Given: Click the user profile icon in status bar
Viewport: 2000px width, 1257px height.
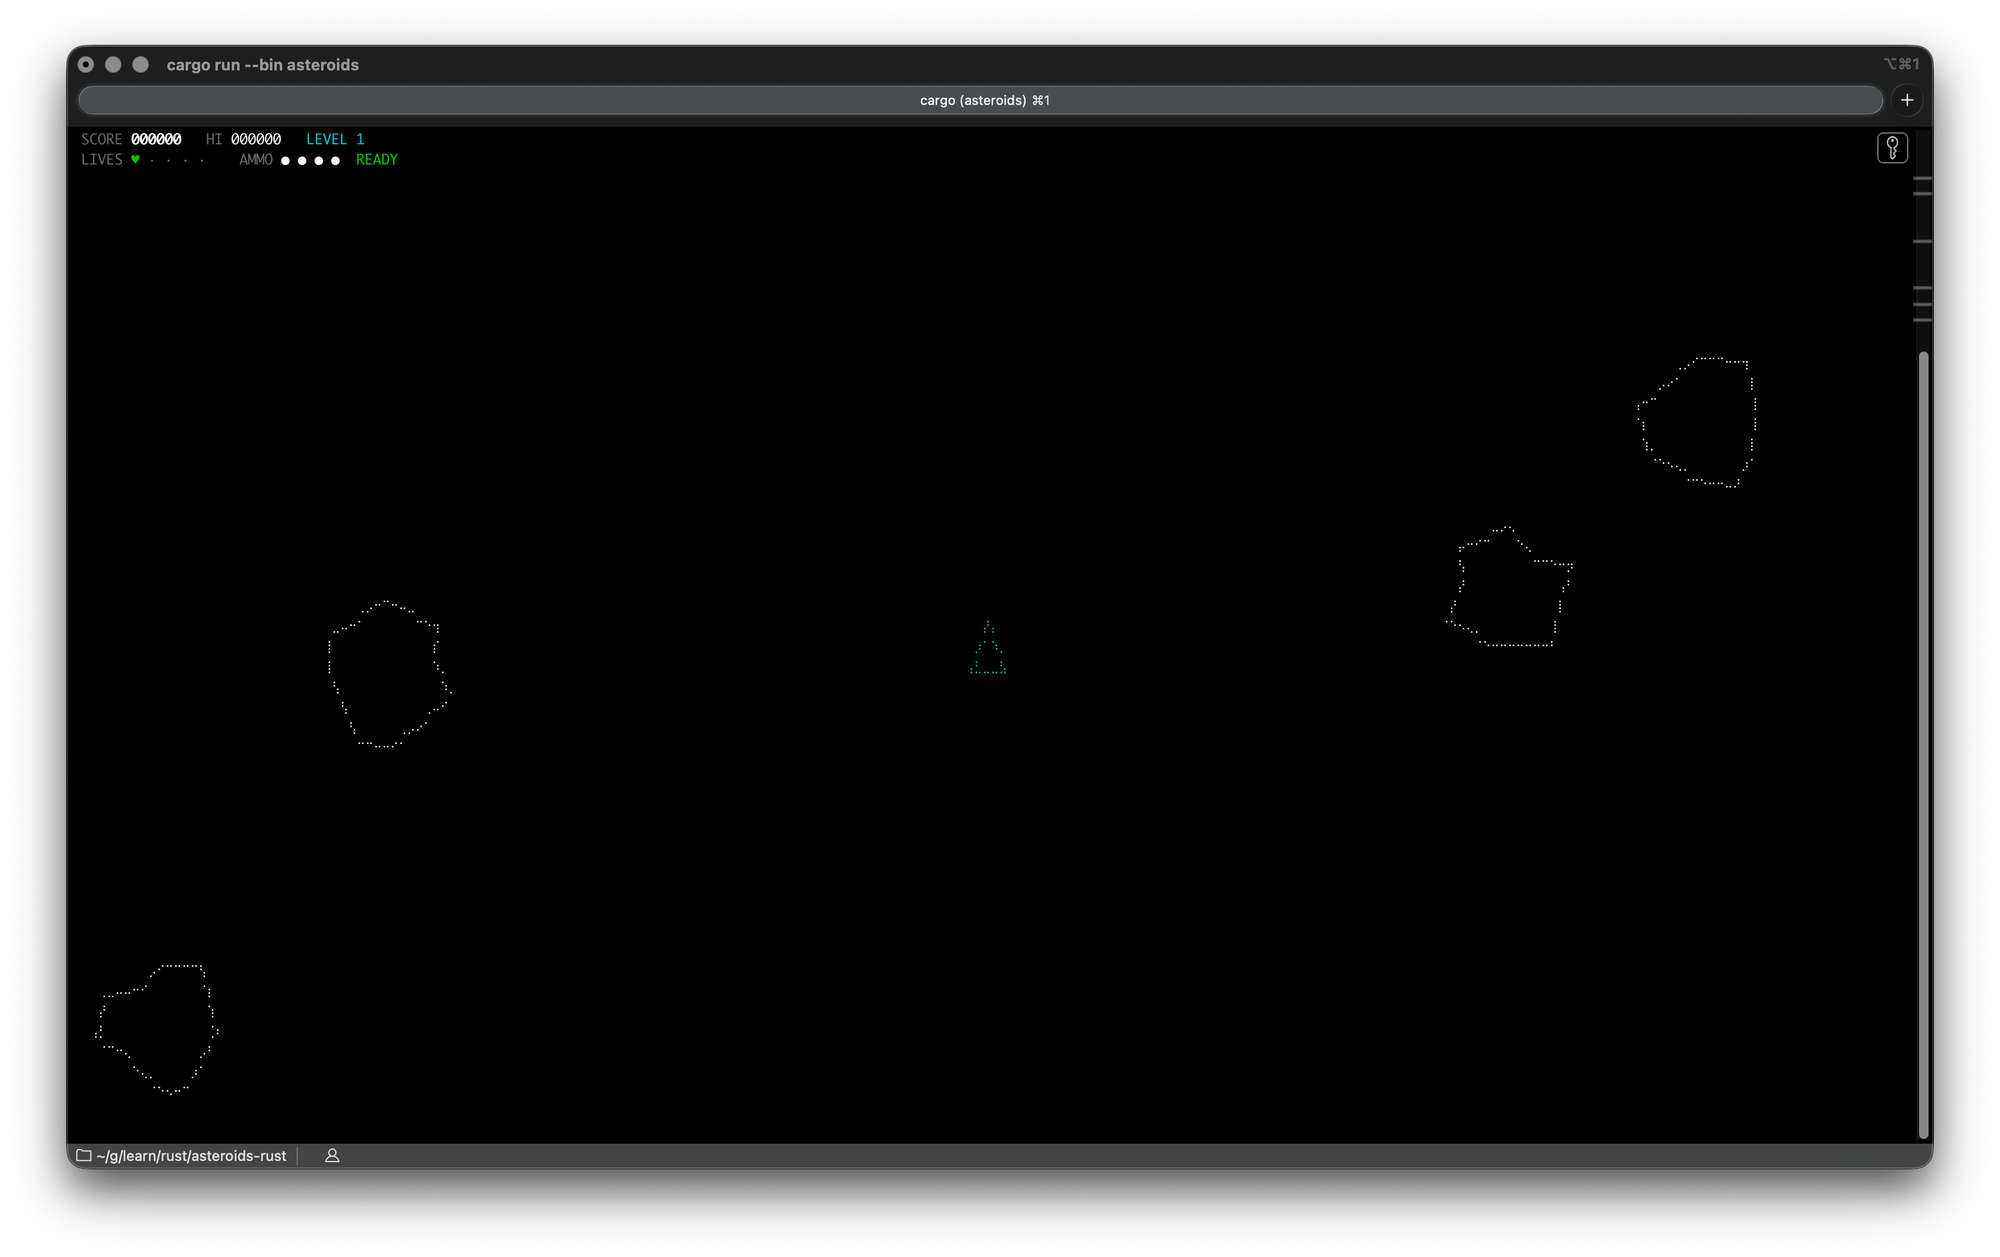Looking at the screenshot, I should pyautogui.click(x=332, y=1155).
